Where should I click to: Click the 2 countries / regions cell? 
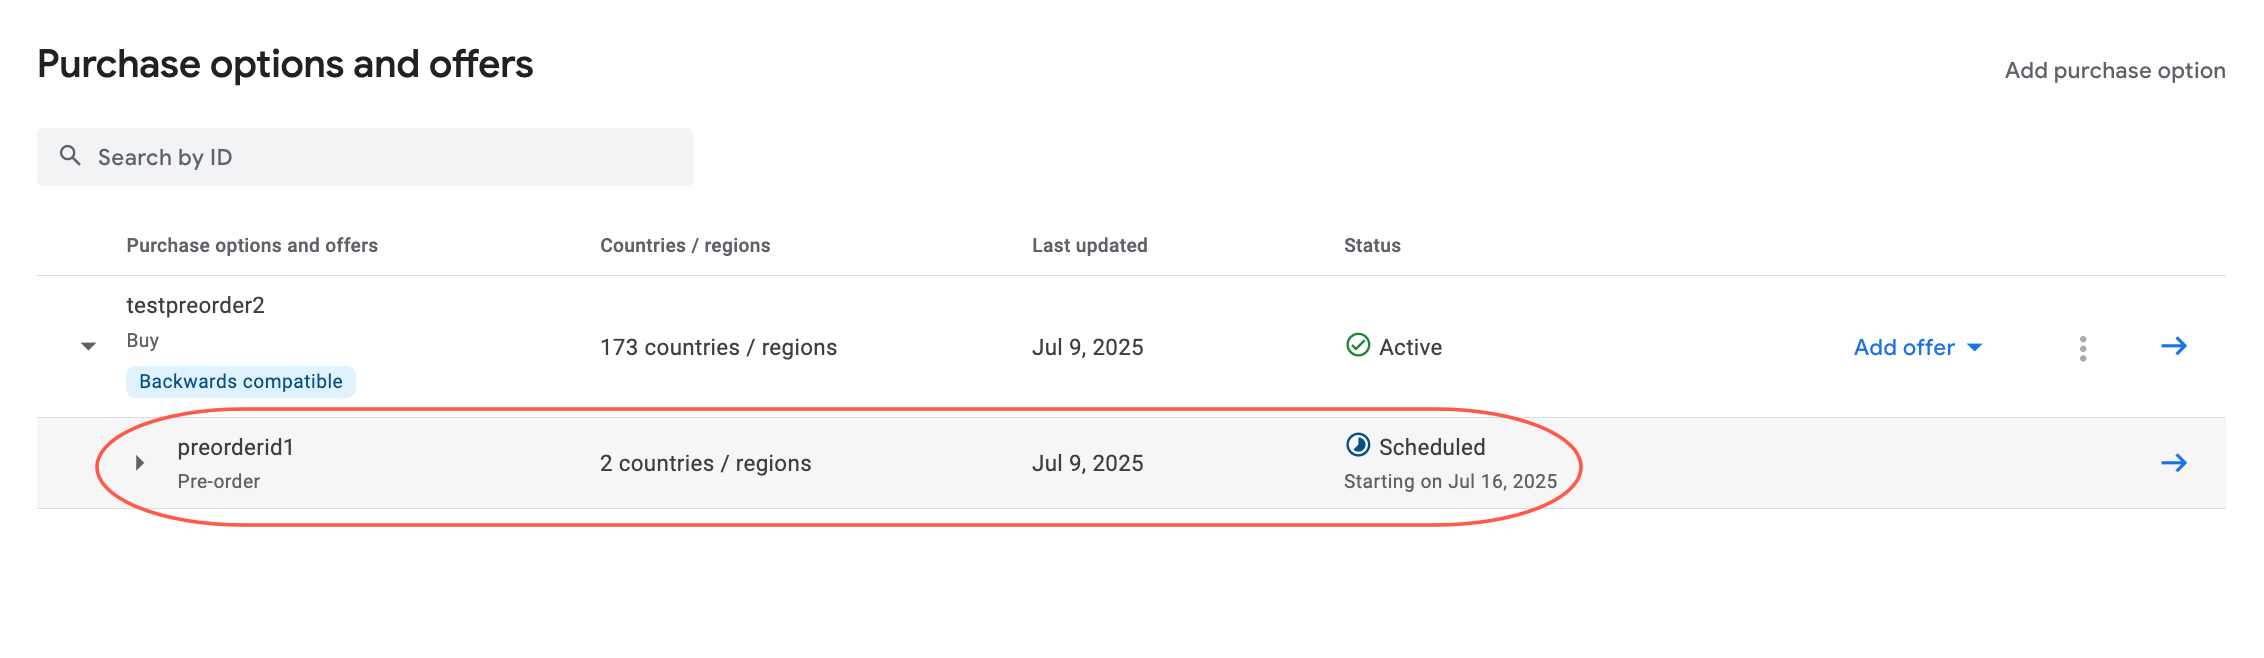705,463
